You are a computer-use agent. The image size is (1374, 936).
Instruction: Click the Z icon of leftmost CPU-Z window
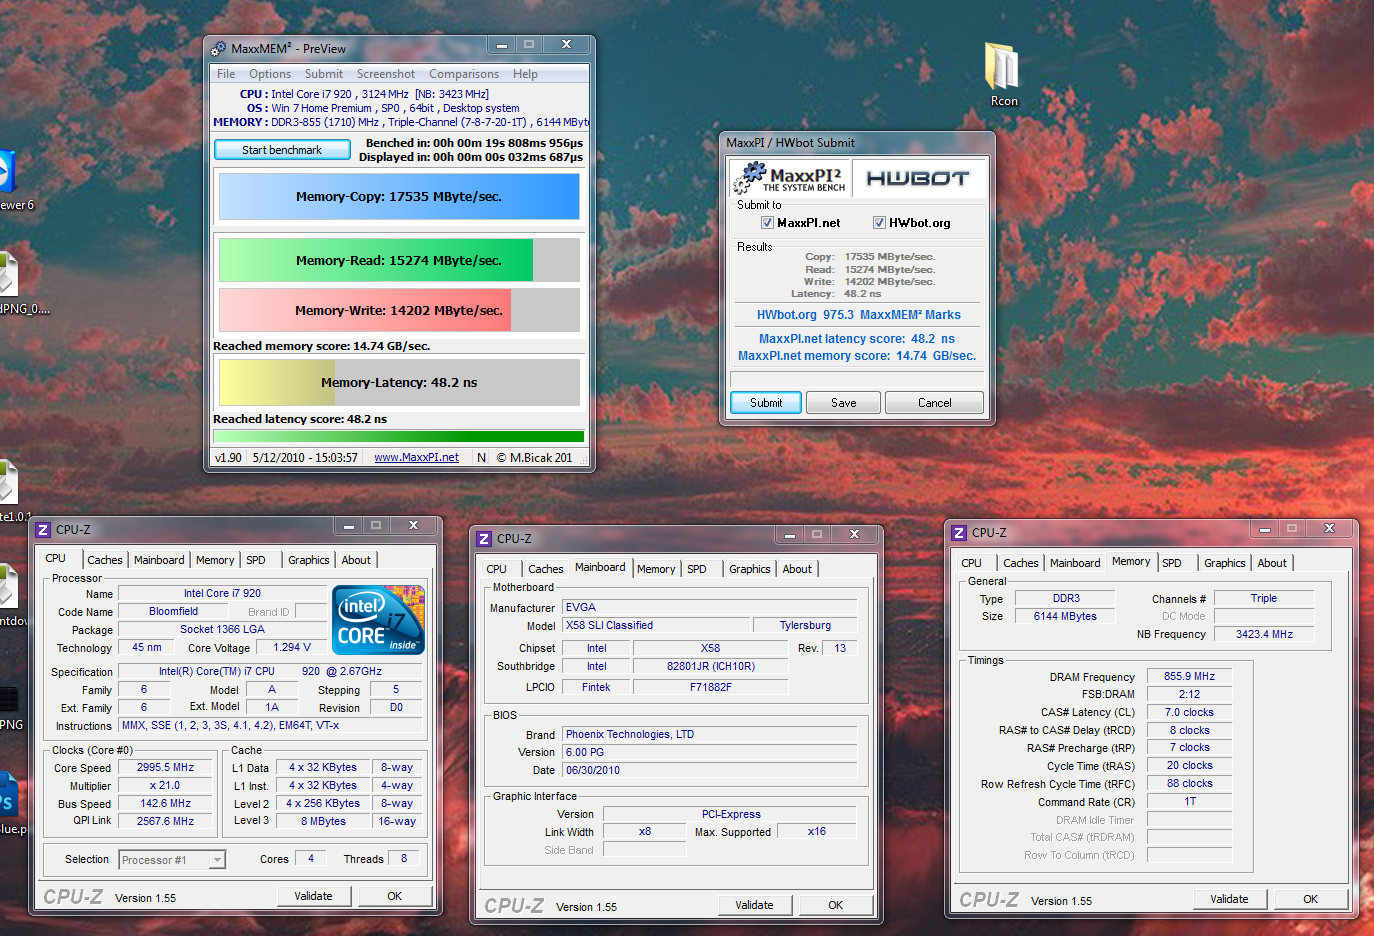tap(43, 529)
